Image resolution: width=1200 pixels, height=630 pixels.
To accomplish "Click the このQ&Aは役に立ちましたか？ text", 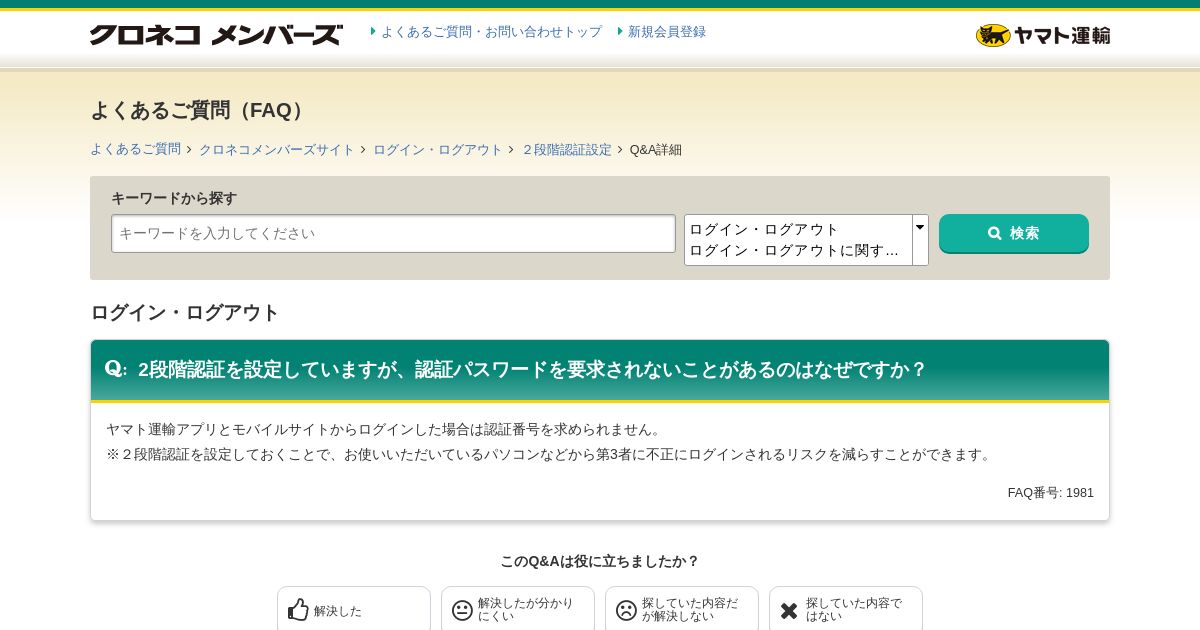I will [x=600, y=561].
